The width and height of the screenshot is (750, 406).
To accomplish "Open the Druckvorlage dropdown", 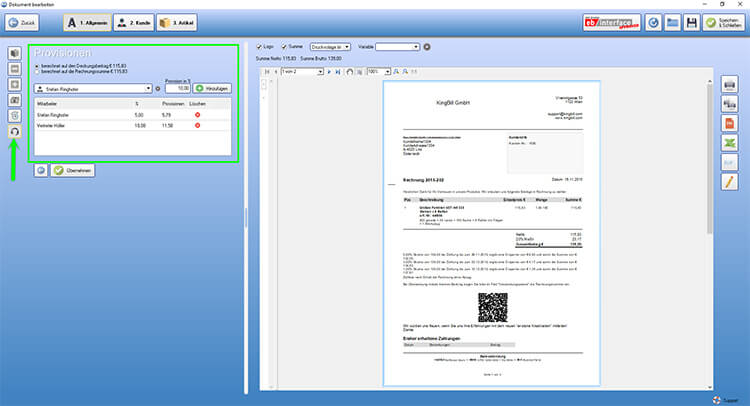I will [330, 47].
